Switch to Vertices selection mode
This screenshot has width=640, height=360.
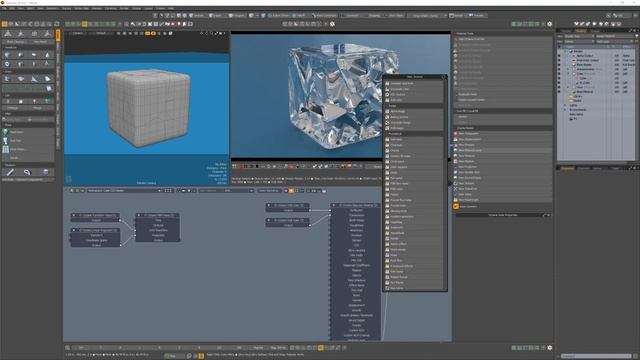pyautogui.click(x=198, y=16)
